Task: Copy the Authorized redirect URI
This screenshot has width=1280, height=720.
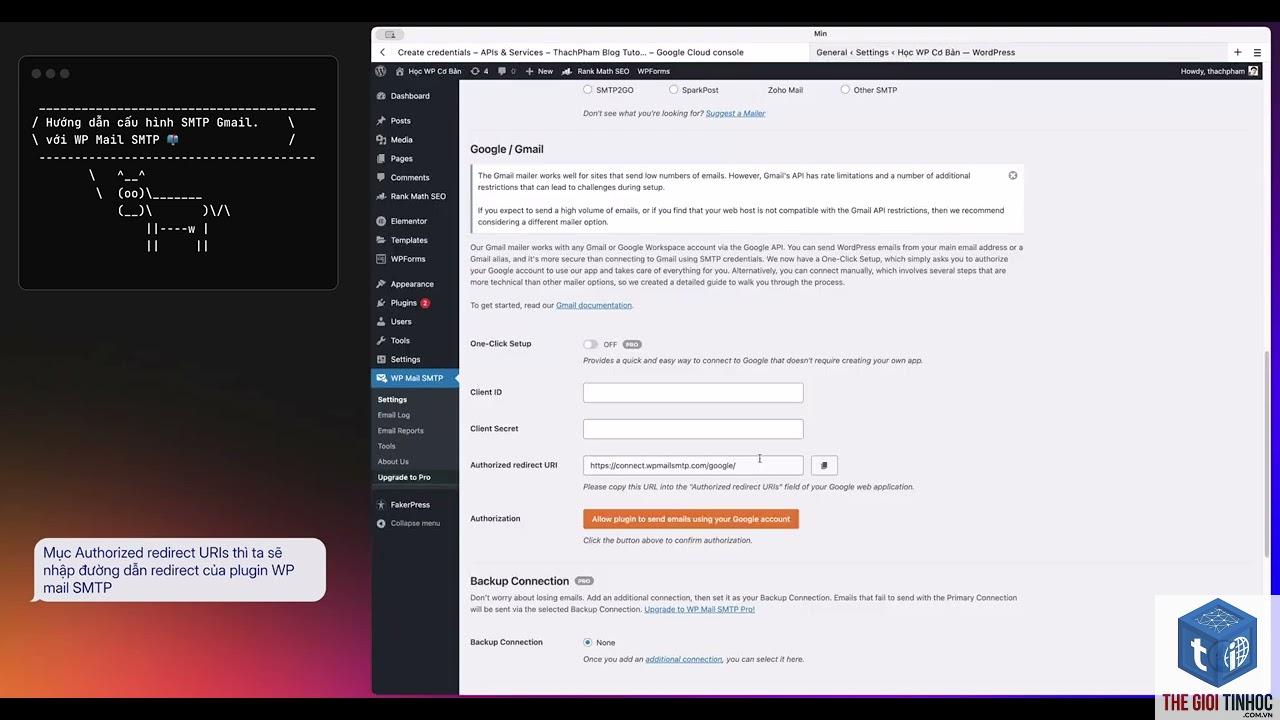Action: point(824,465)
